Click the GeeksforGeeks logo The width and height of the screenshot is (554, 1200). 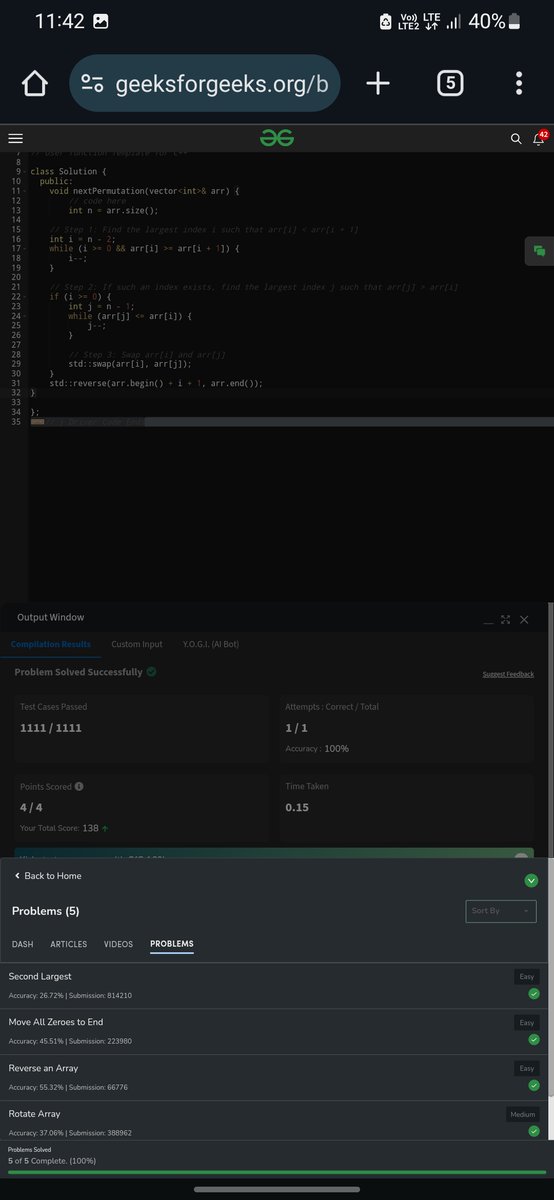pos(277,138)
